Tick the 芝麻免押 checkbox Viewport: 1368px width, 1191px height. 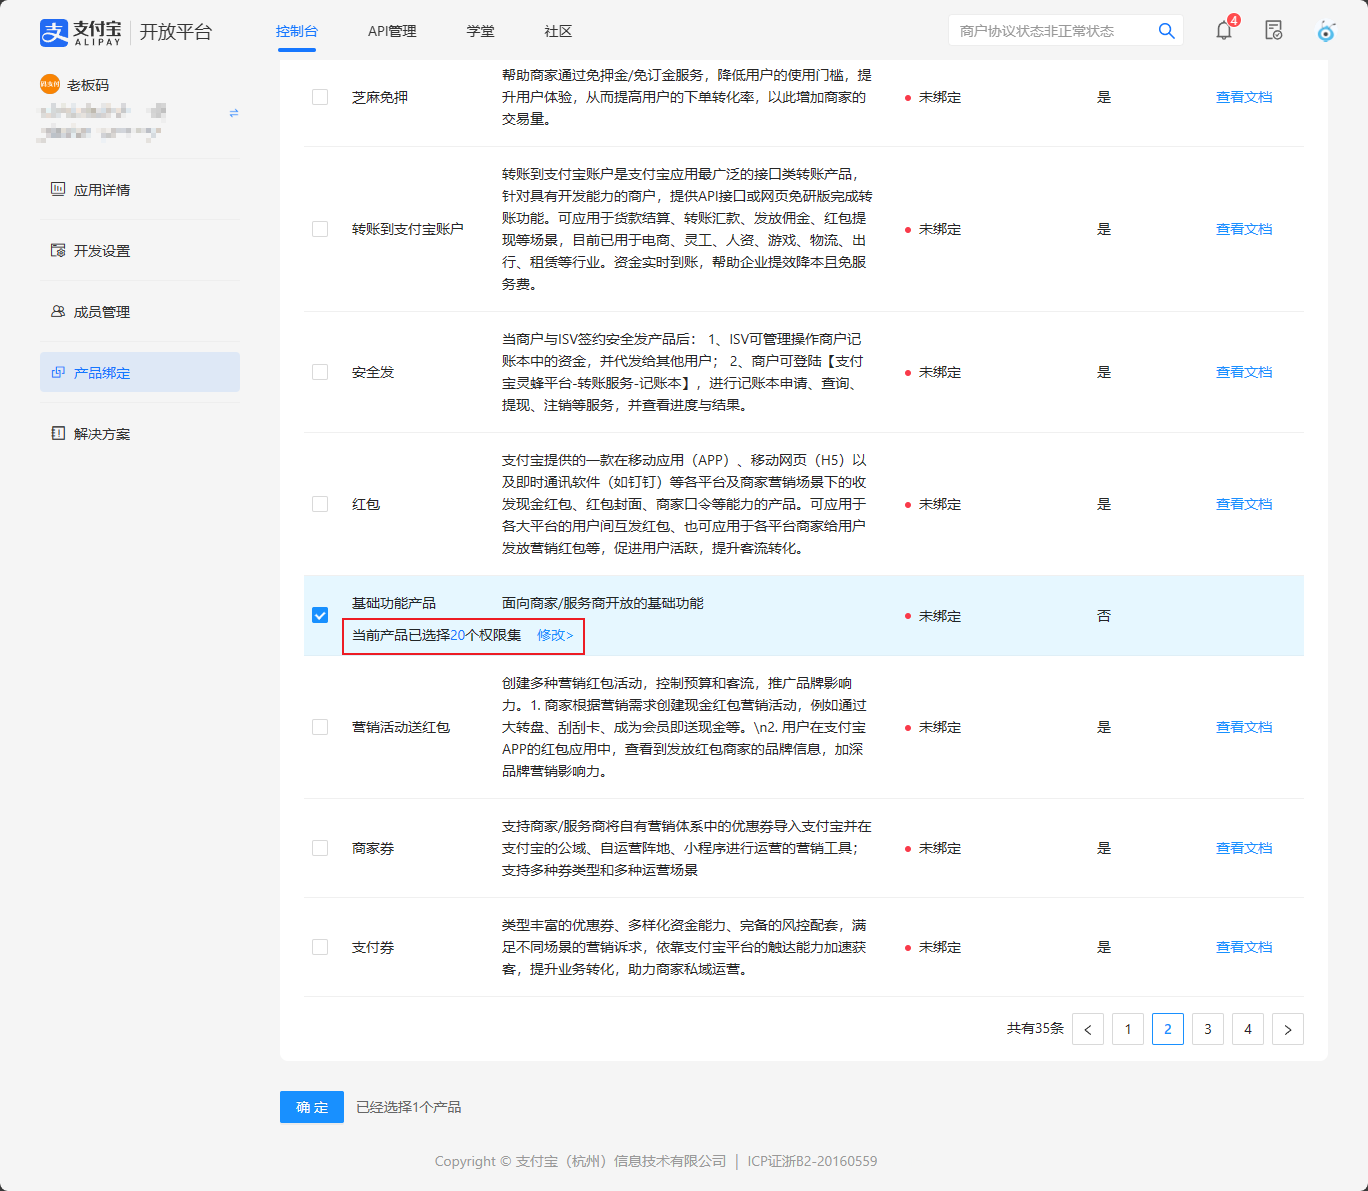(320, 97)
